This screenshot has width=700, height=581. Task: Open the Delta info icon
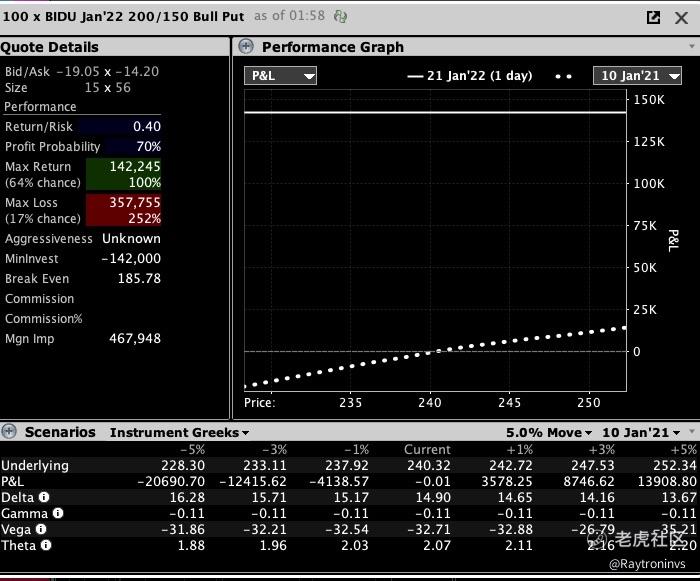click(44, 497)
